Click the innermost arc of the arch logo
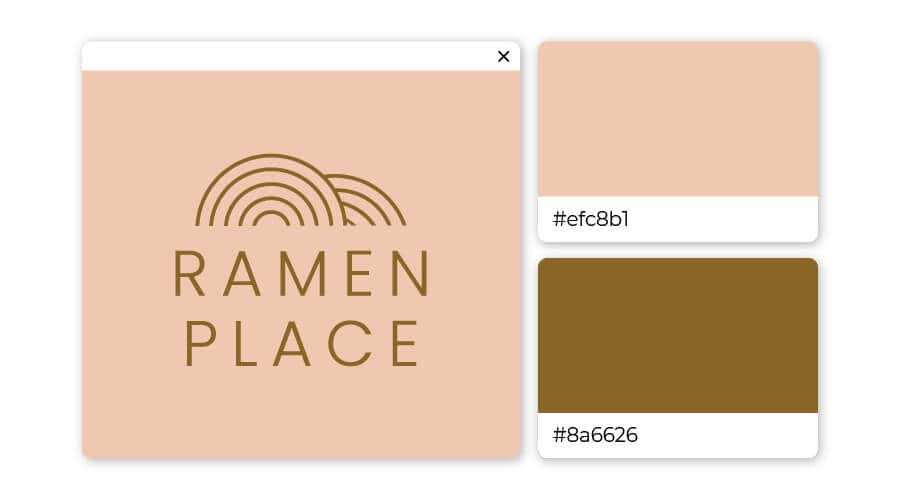 pos(271,219)
